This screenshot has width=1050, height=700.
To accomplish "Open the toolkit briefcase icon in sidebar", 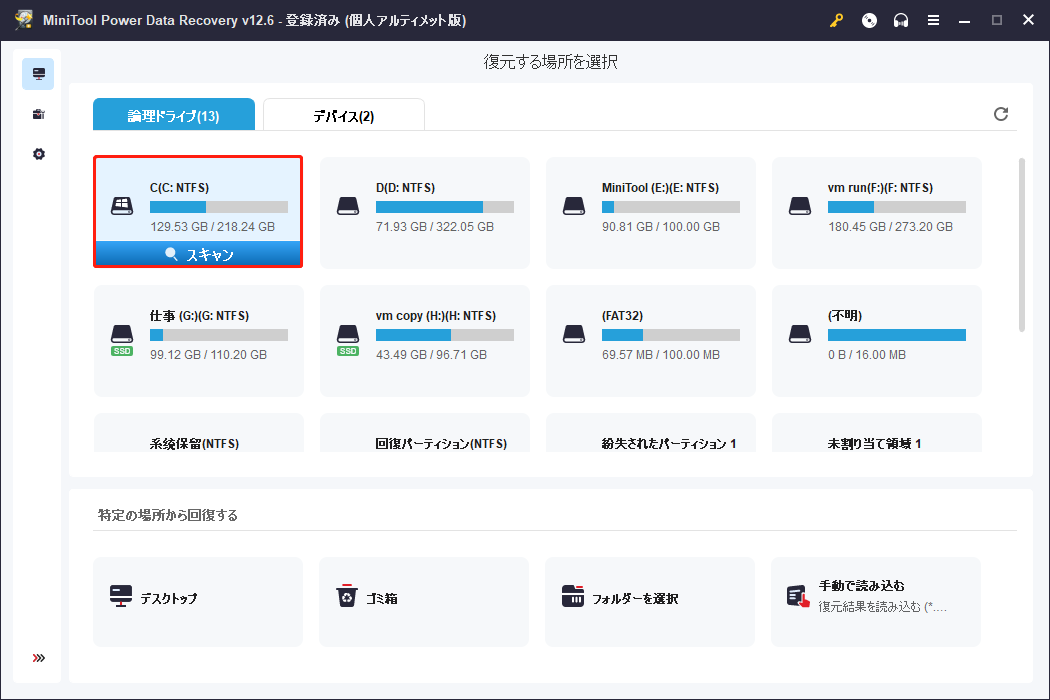I will 38,113.
